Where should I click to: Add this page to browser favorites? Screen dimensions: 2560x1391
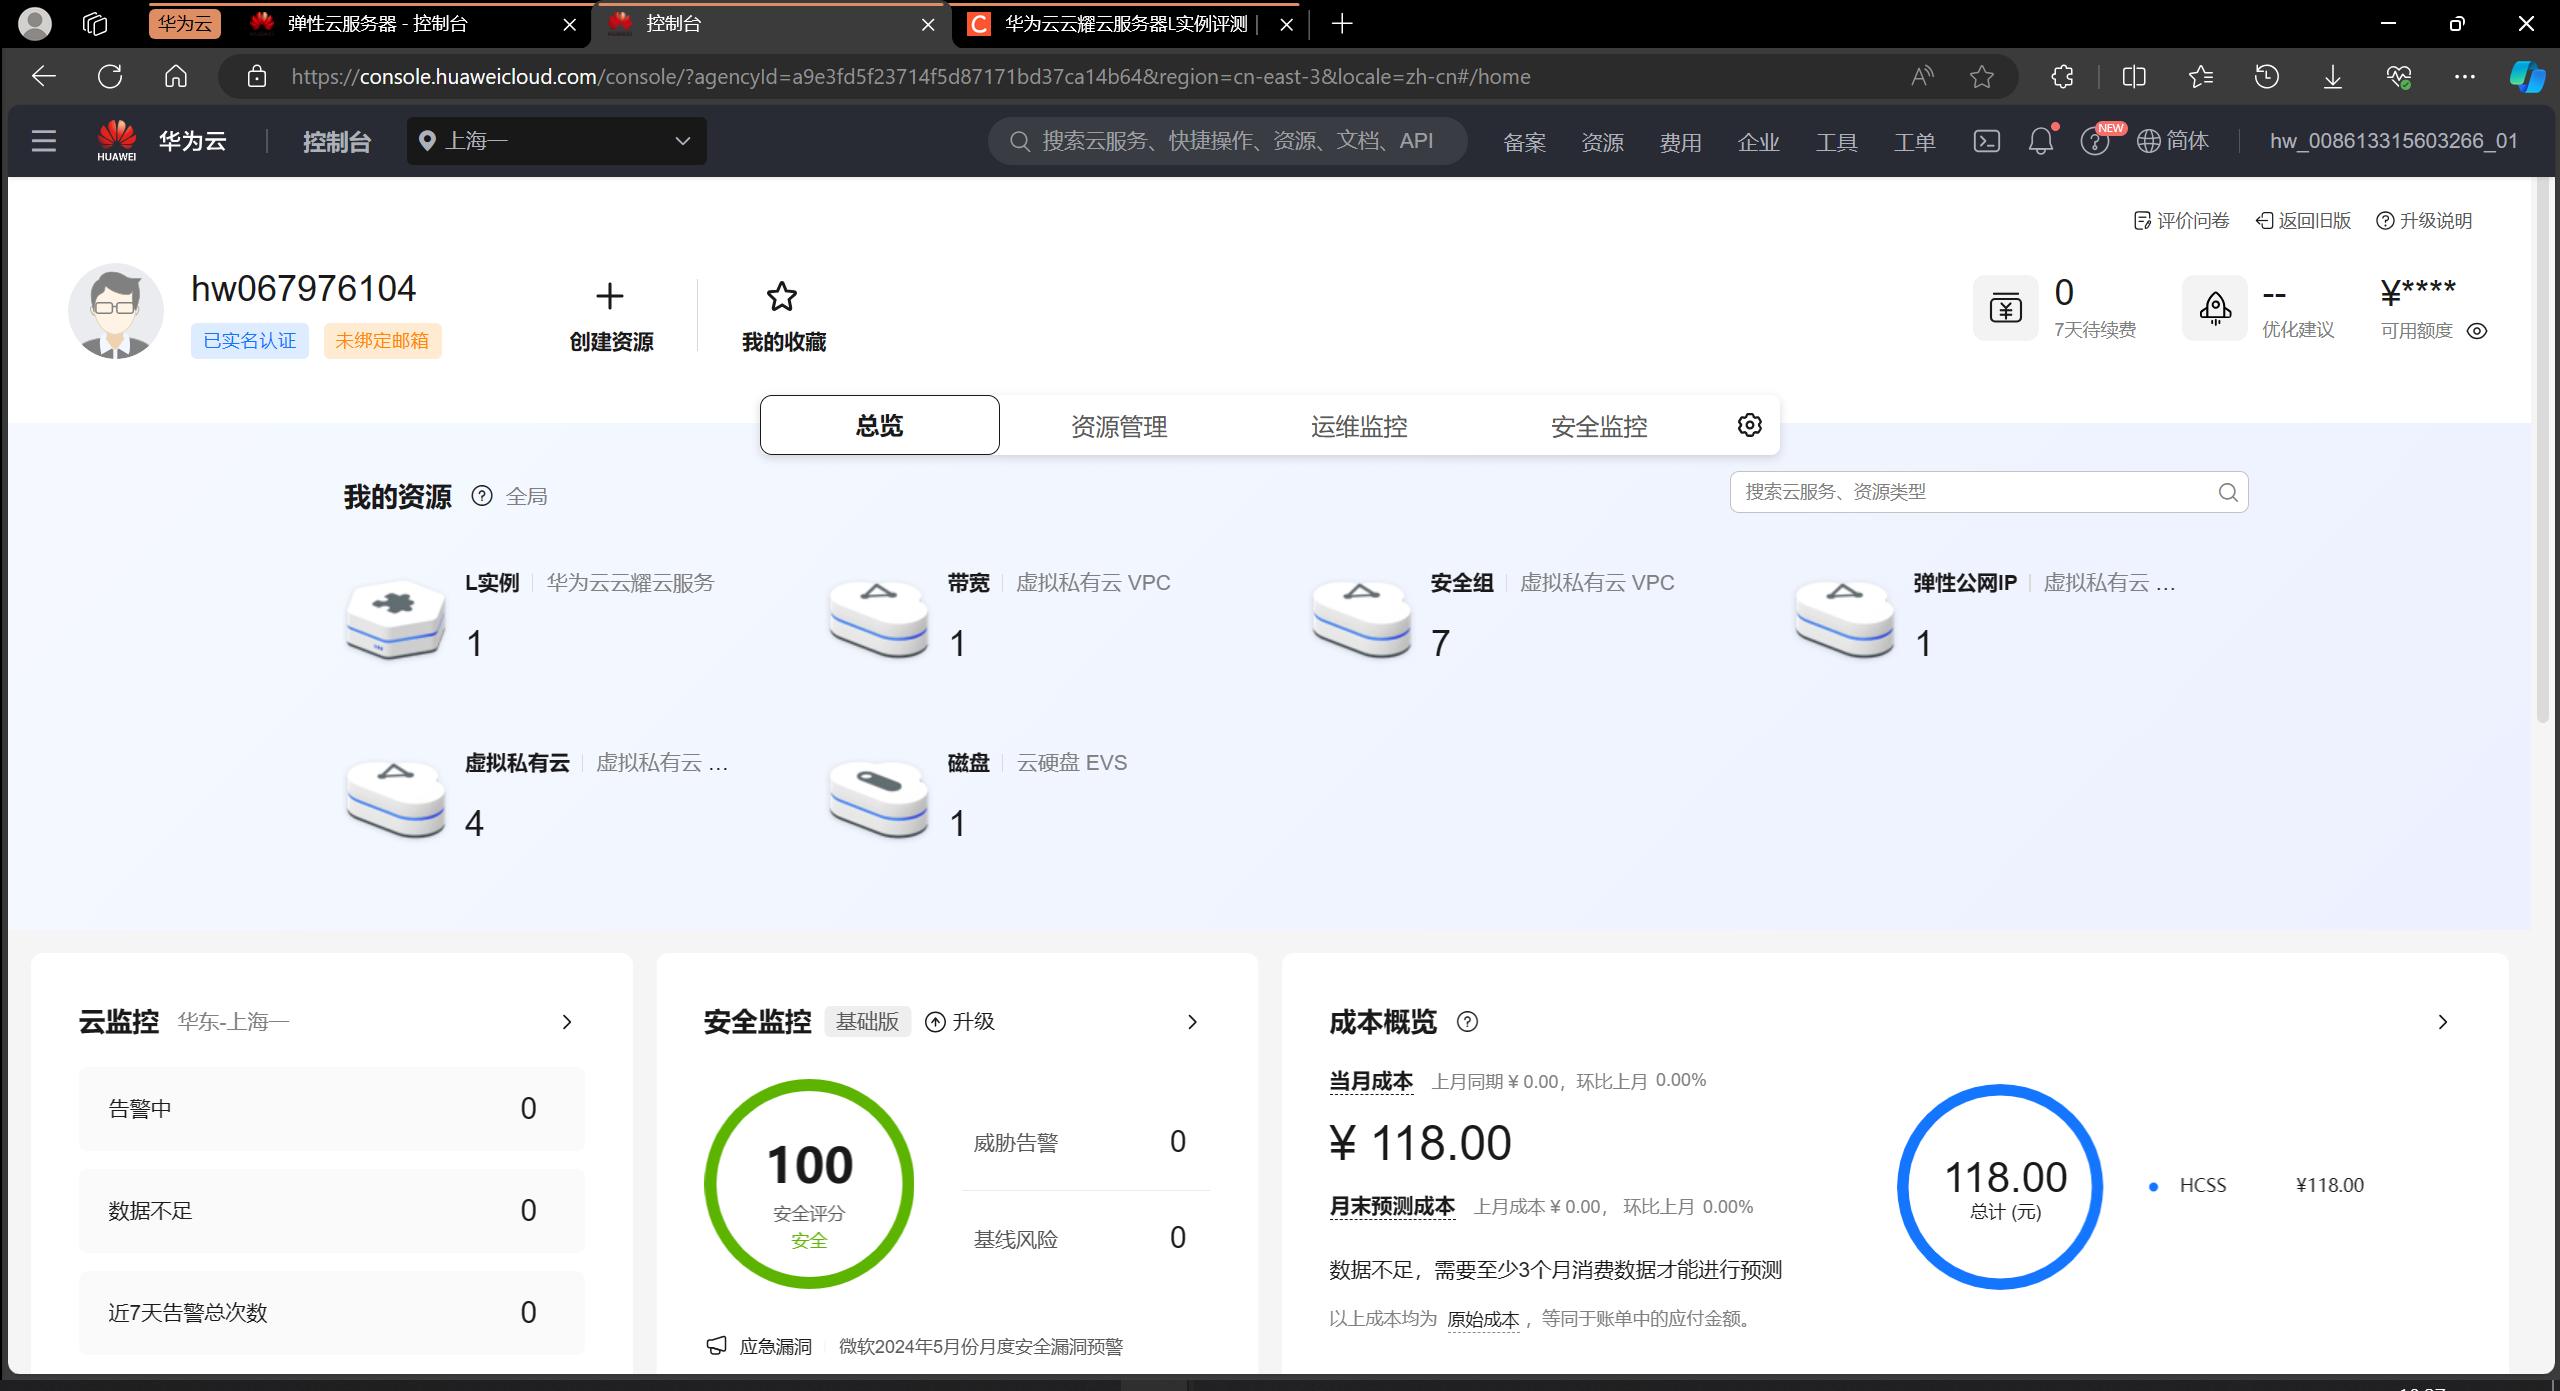tap(1982, 76)
